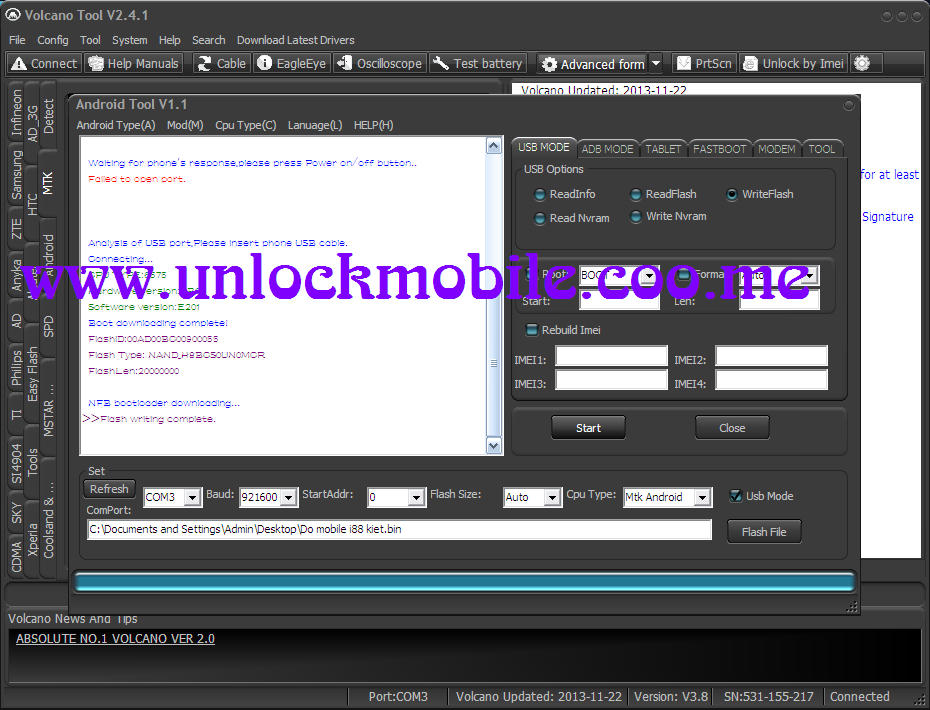Open the Flash Size Auto dropdown

[x=552, y=497]
